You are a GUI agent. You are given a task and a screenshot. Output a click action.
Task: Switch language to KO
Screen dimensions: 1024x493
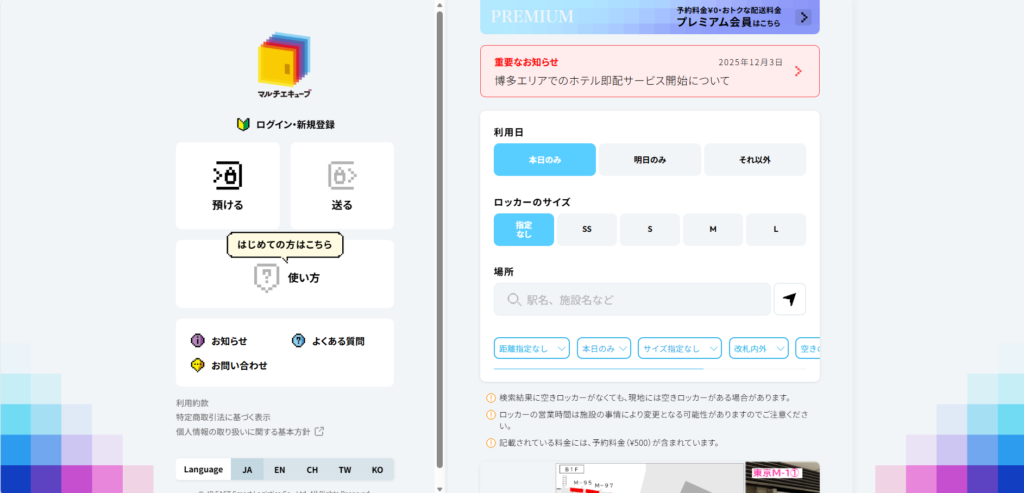(377, 469)
